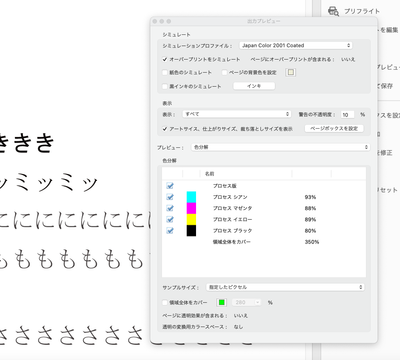Open the 表示 dropdown set to すべて
Image resolution: width=400 pixels, height=360 pixels.
coord(237,114)
